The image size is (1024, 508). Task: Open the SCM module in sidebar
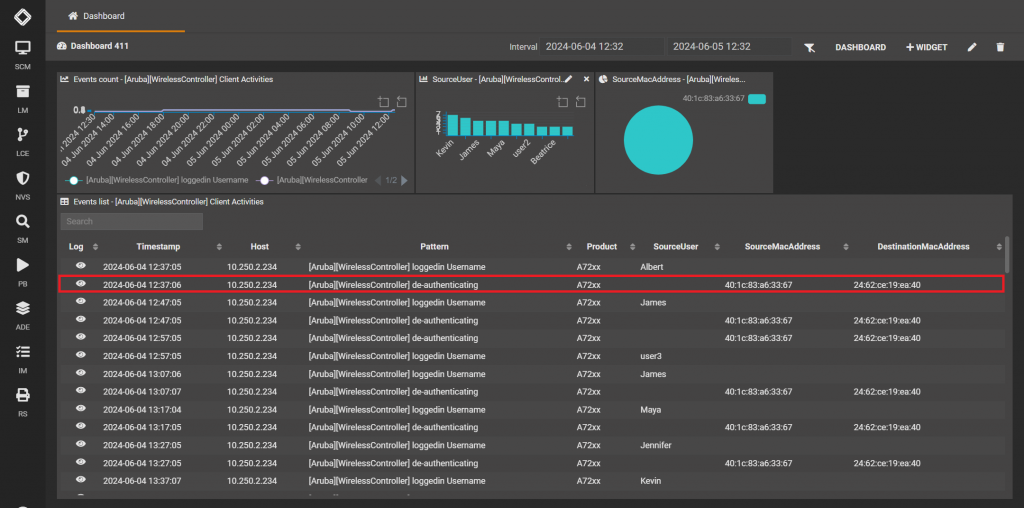[x=23, y=54]
